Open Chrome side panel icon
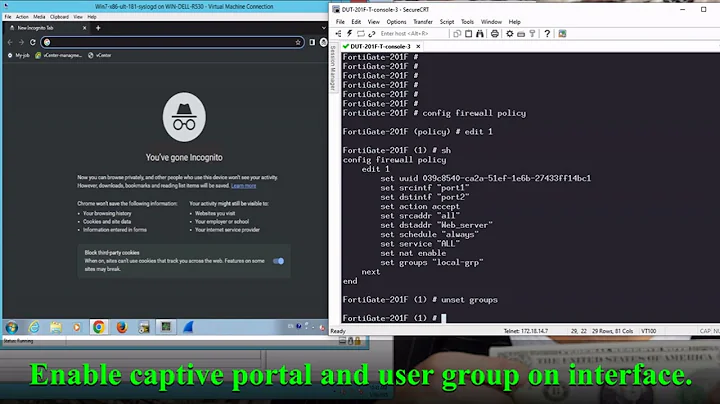720x404 pixels. 312,42
